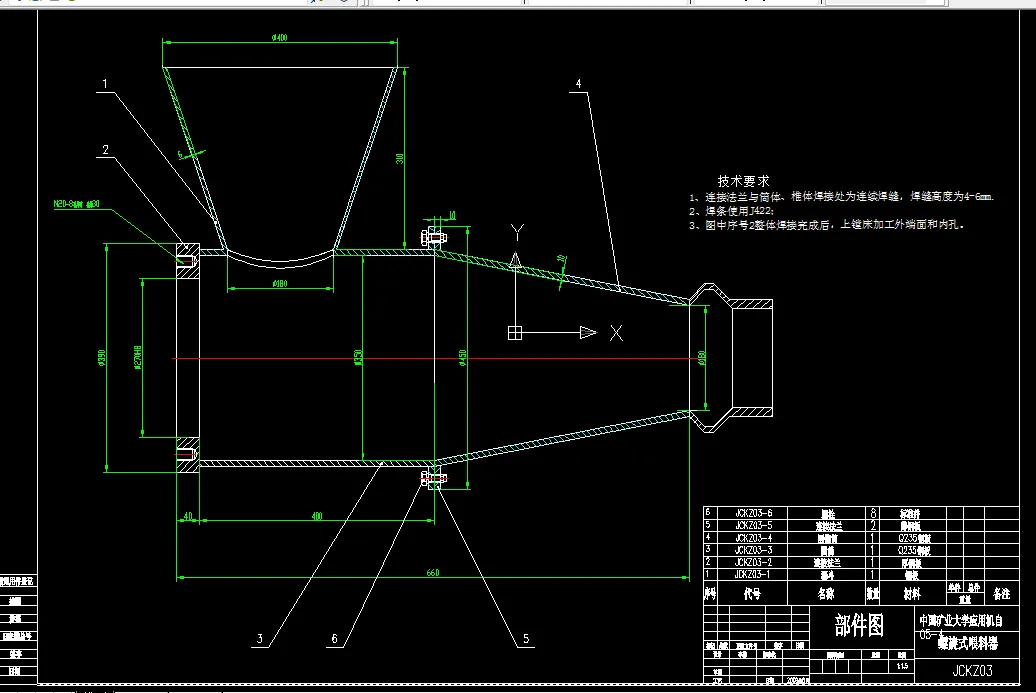Select cell "JCKZ03-3" in parts list

coord(753,550)
